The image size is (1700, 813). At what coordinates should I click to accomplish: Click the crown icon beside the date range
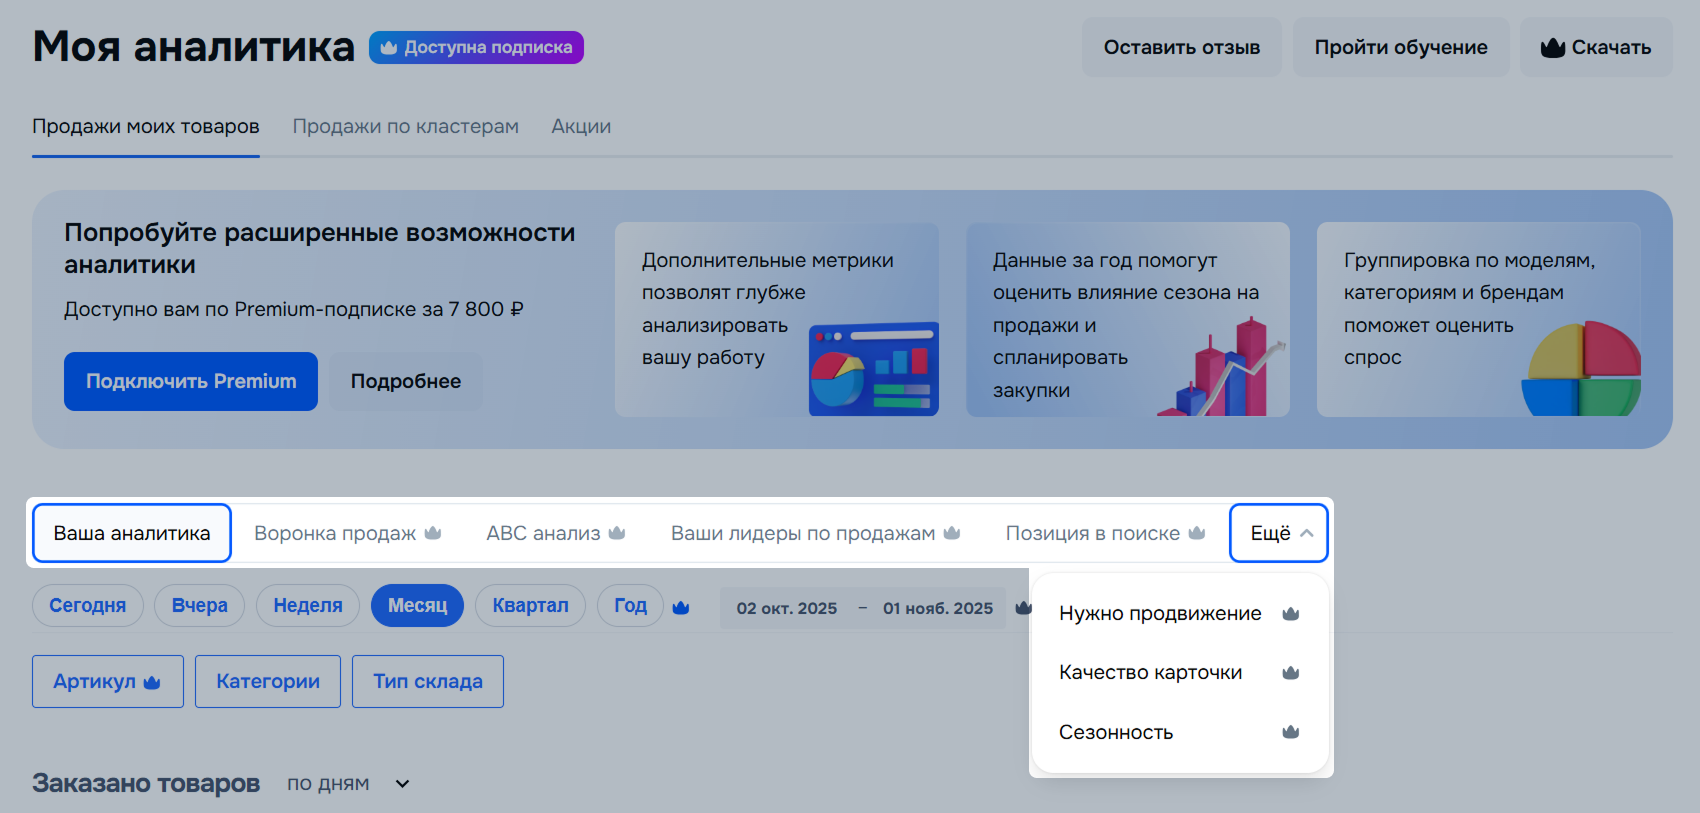pyautogui.click(x=1022, y=607)
